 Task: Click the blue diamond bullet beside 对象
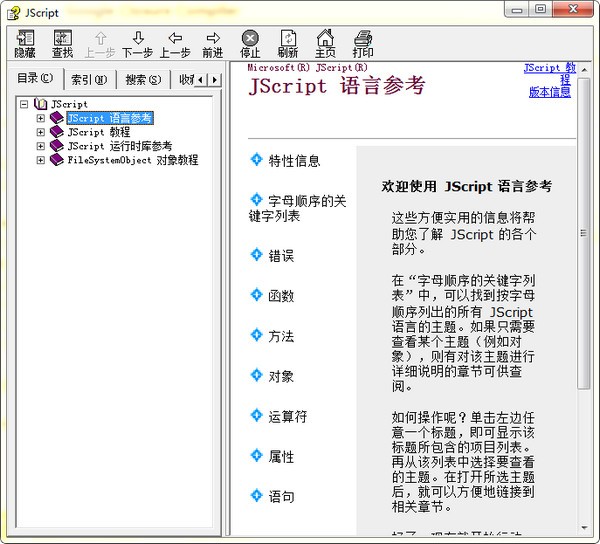pos(256,375)
